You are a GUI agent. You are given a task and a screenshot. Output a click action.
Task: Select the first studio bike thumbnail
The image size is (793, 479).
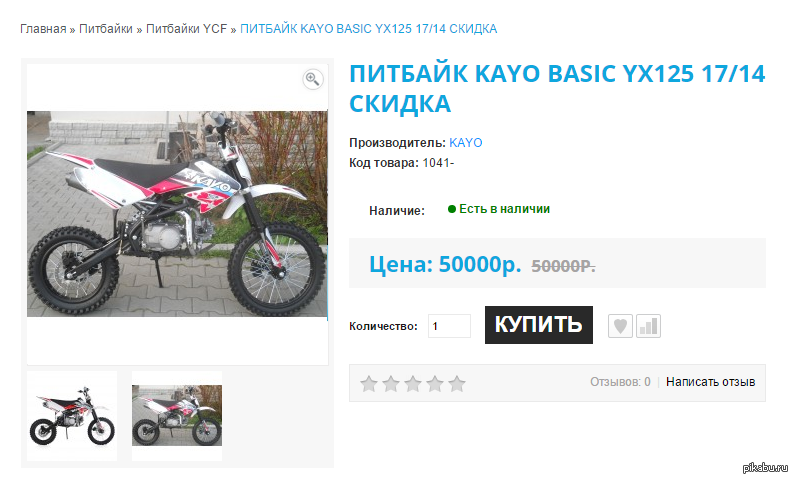[x=72, y=416]
